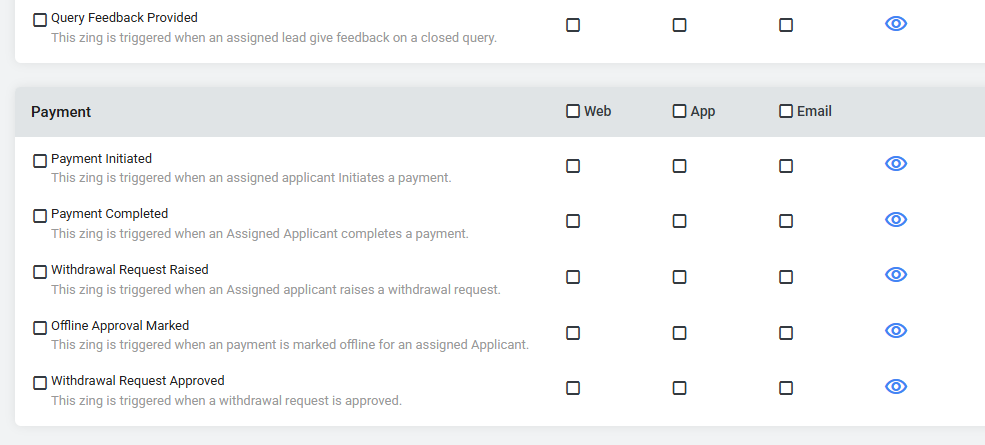Enable the Payment Initiated row checkbox
Image resolution: width=985 pixels, height=445 pixels.
(x=40, y=161)
